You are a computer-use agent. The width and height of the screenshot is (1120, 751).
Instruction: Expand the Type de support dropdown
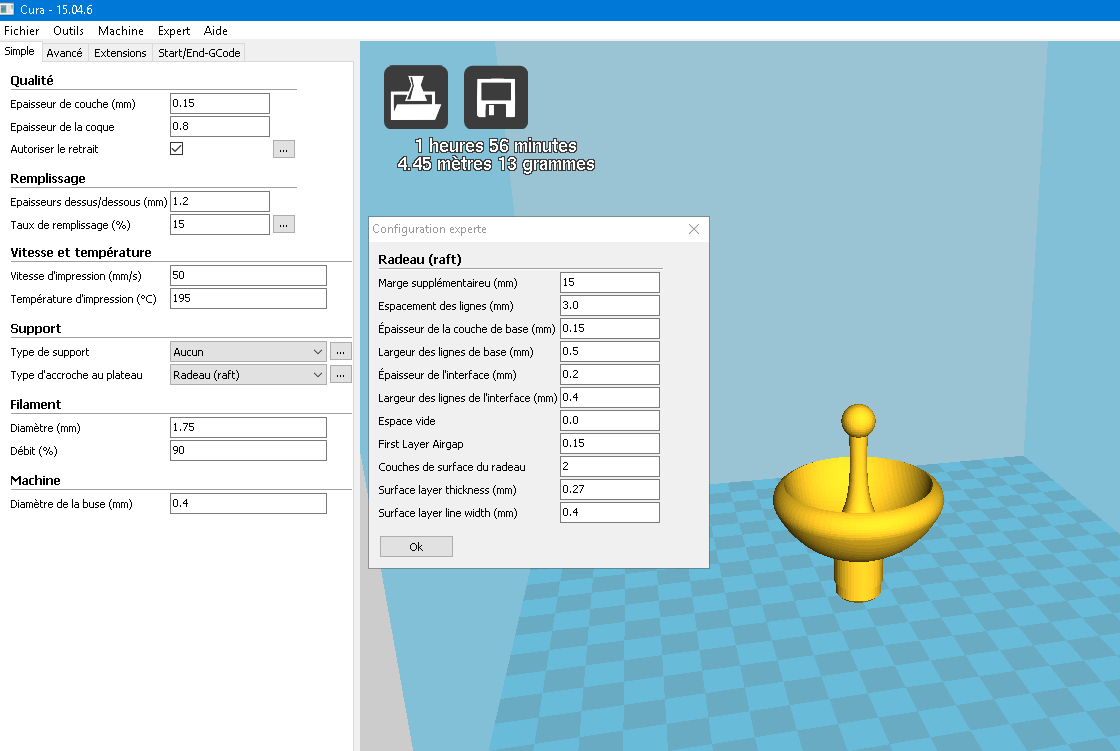click(x=248, y=352)
